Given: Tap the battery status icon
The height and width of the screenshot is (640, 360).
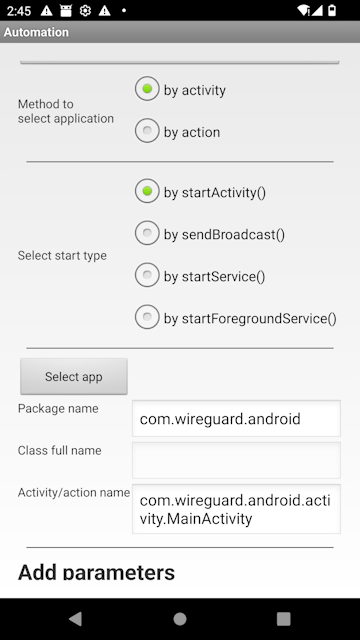Looking at the screenshot, I should click(x=332, y=10).
